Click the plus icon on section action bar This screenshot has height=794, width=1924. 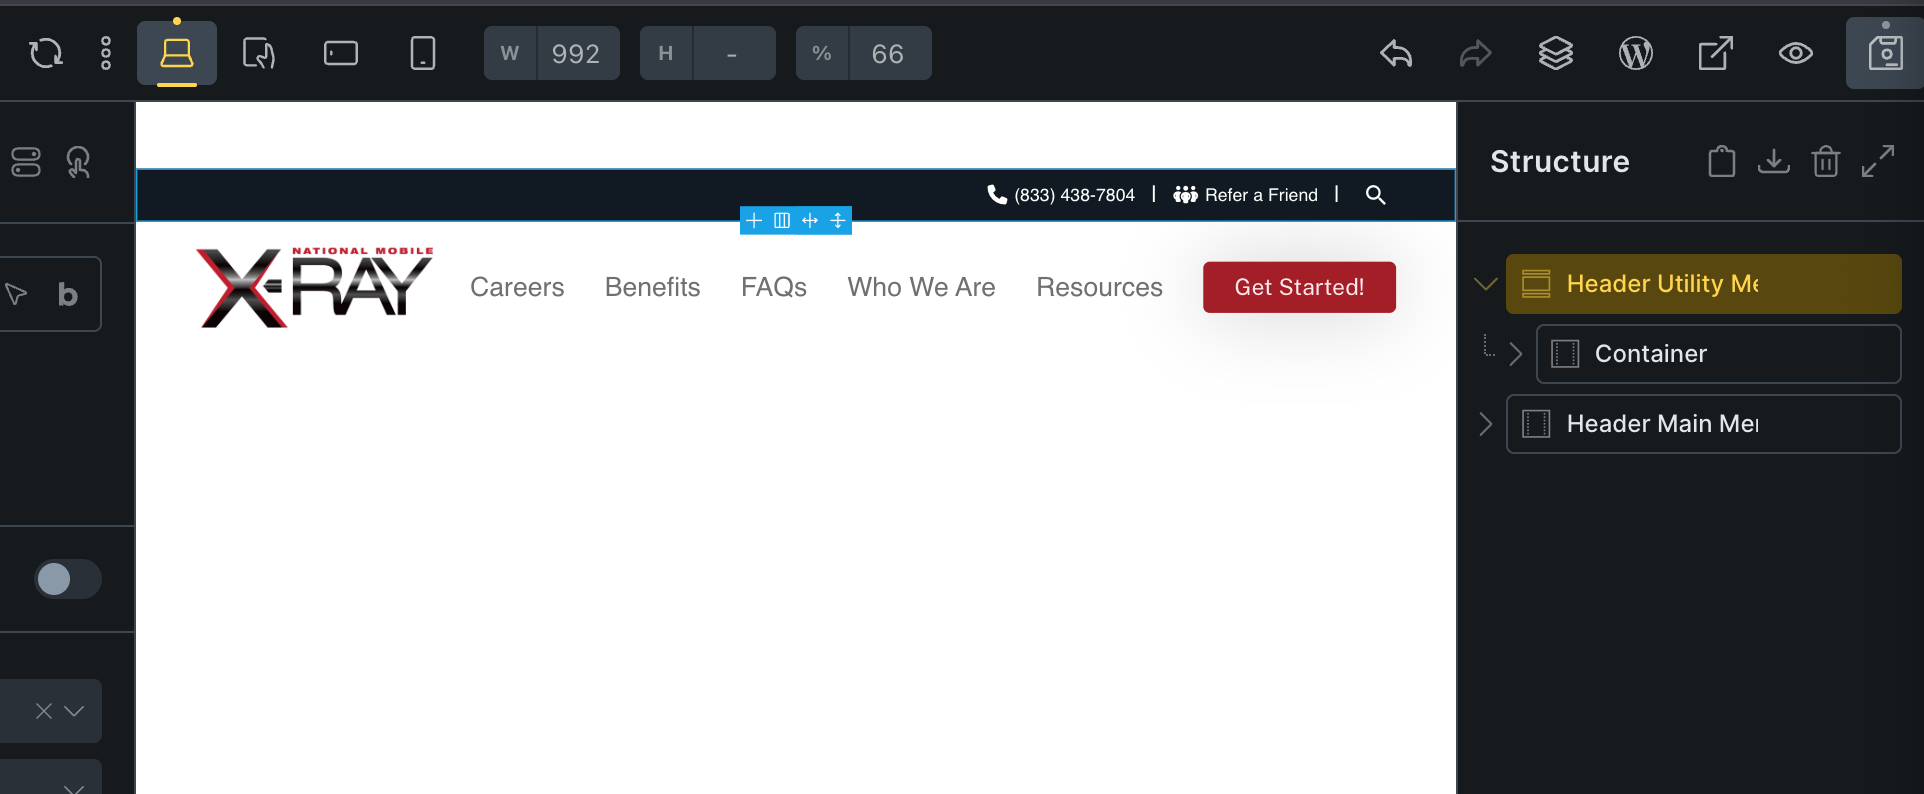[x=754, y=220]
